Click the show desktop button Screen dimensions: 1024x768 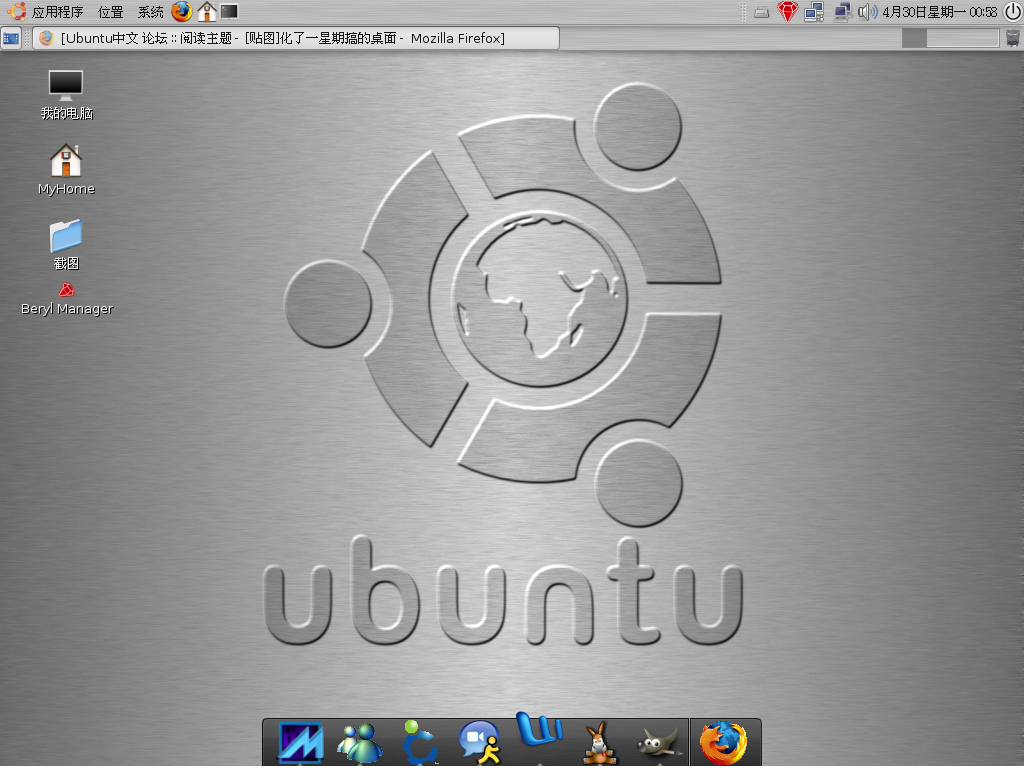(x=11, y=39)
